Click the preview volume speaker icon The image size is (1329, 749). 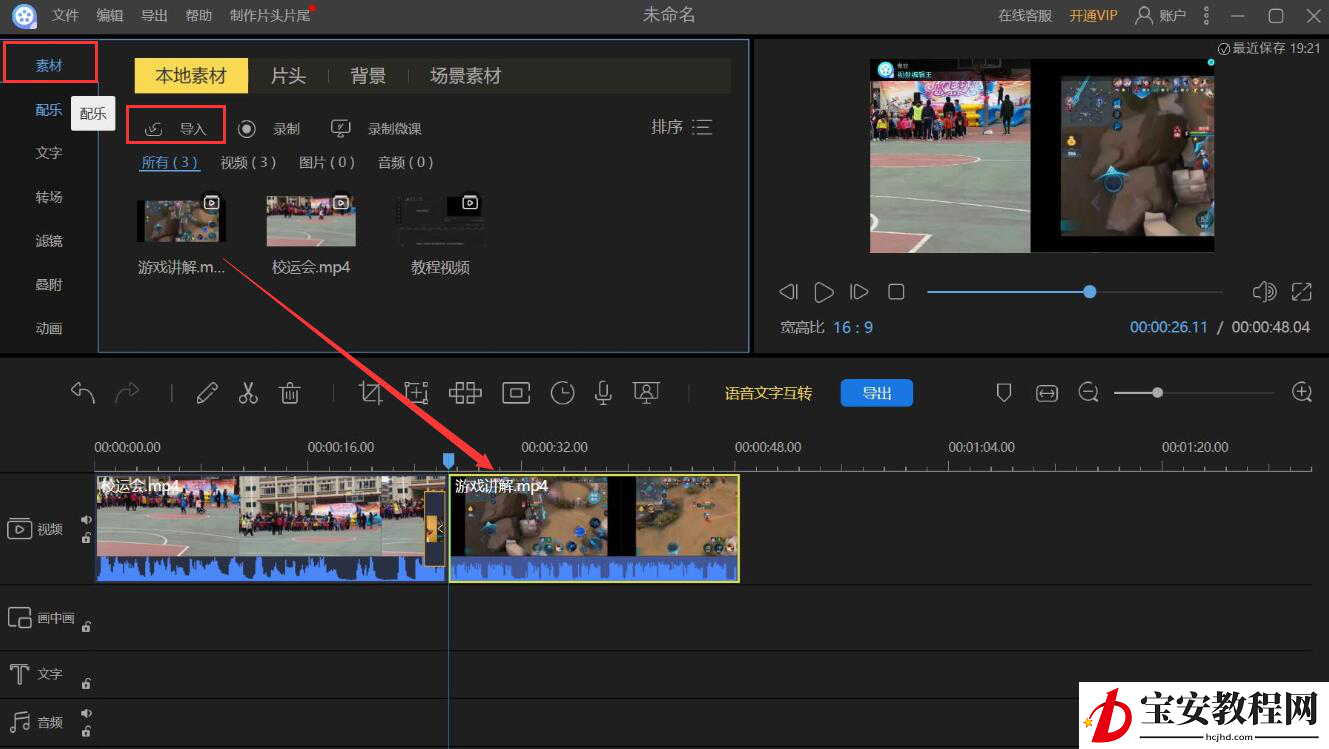point(1264,292)
